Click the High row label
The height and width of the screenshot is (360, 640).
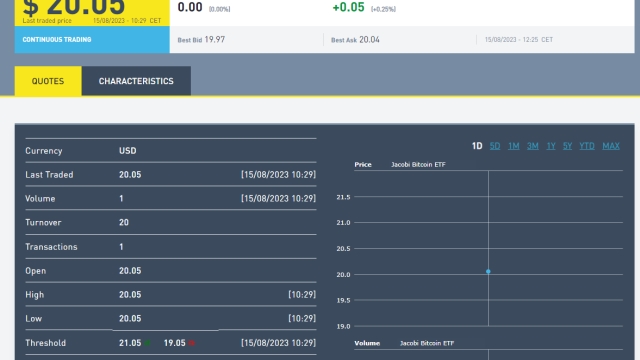coord(34,295)
